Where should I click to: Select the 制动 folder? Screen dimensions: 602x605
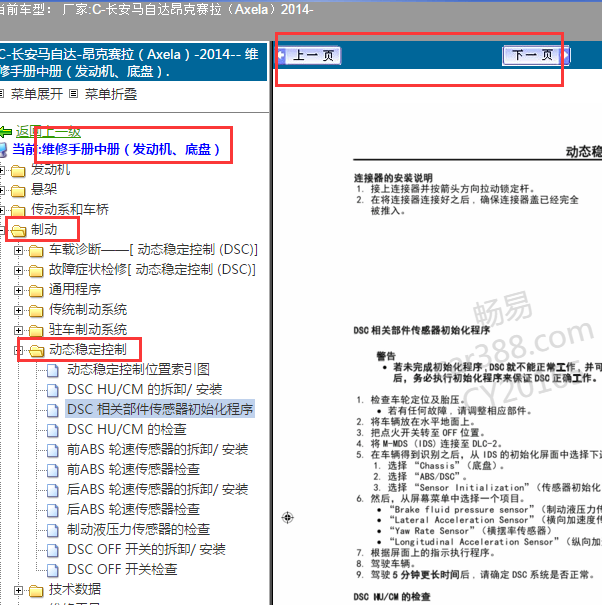click(44, 229)
